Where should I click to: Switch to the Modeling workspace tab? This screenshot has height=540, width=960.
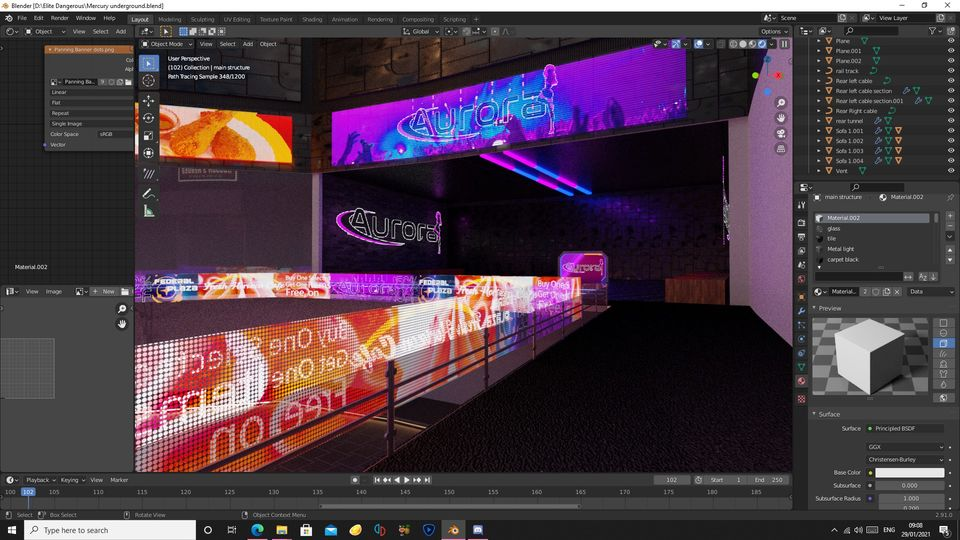click(170, 19)
